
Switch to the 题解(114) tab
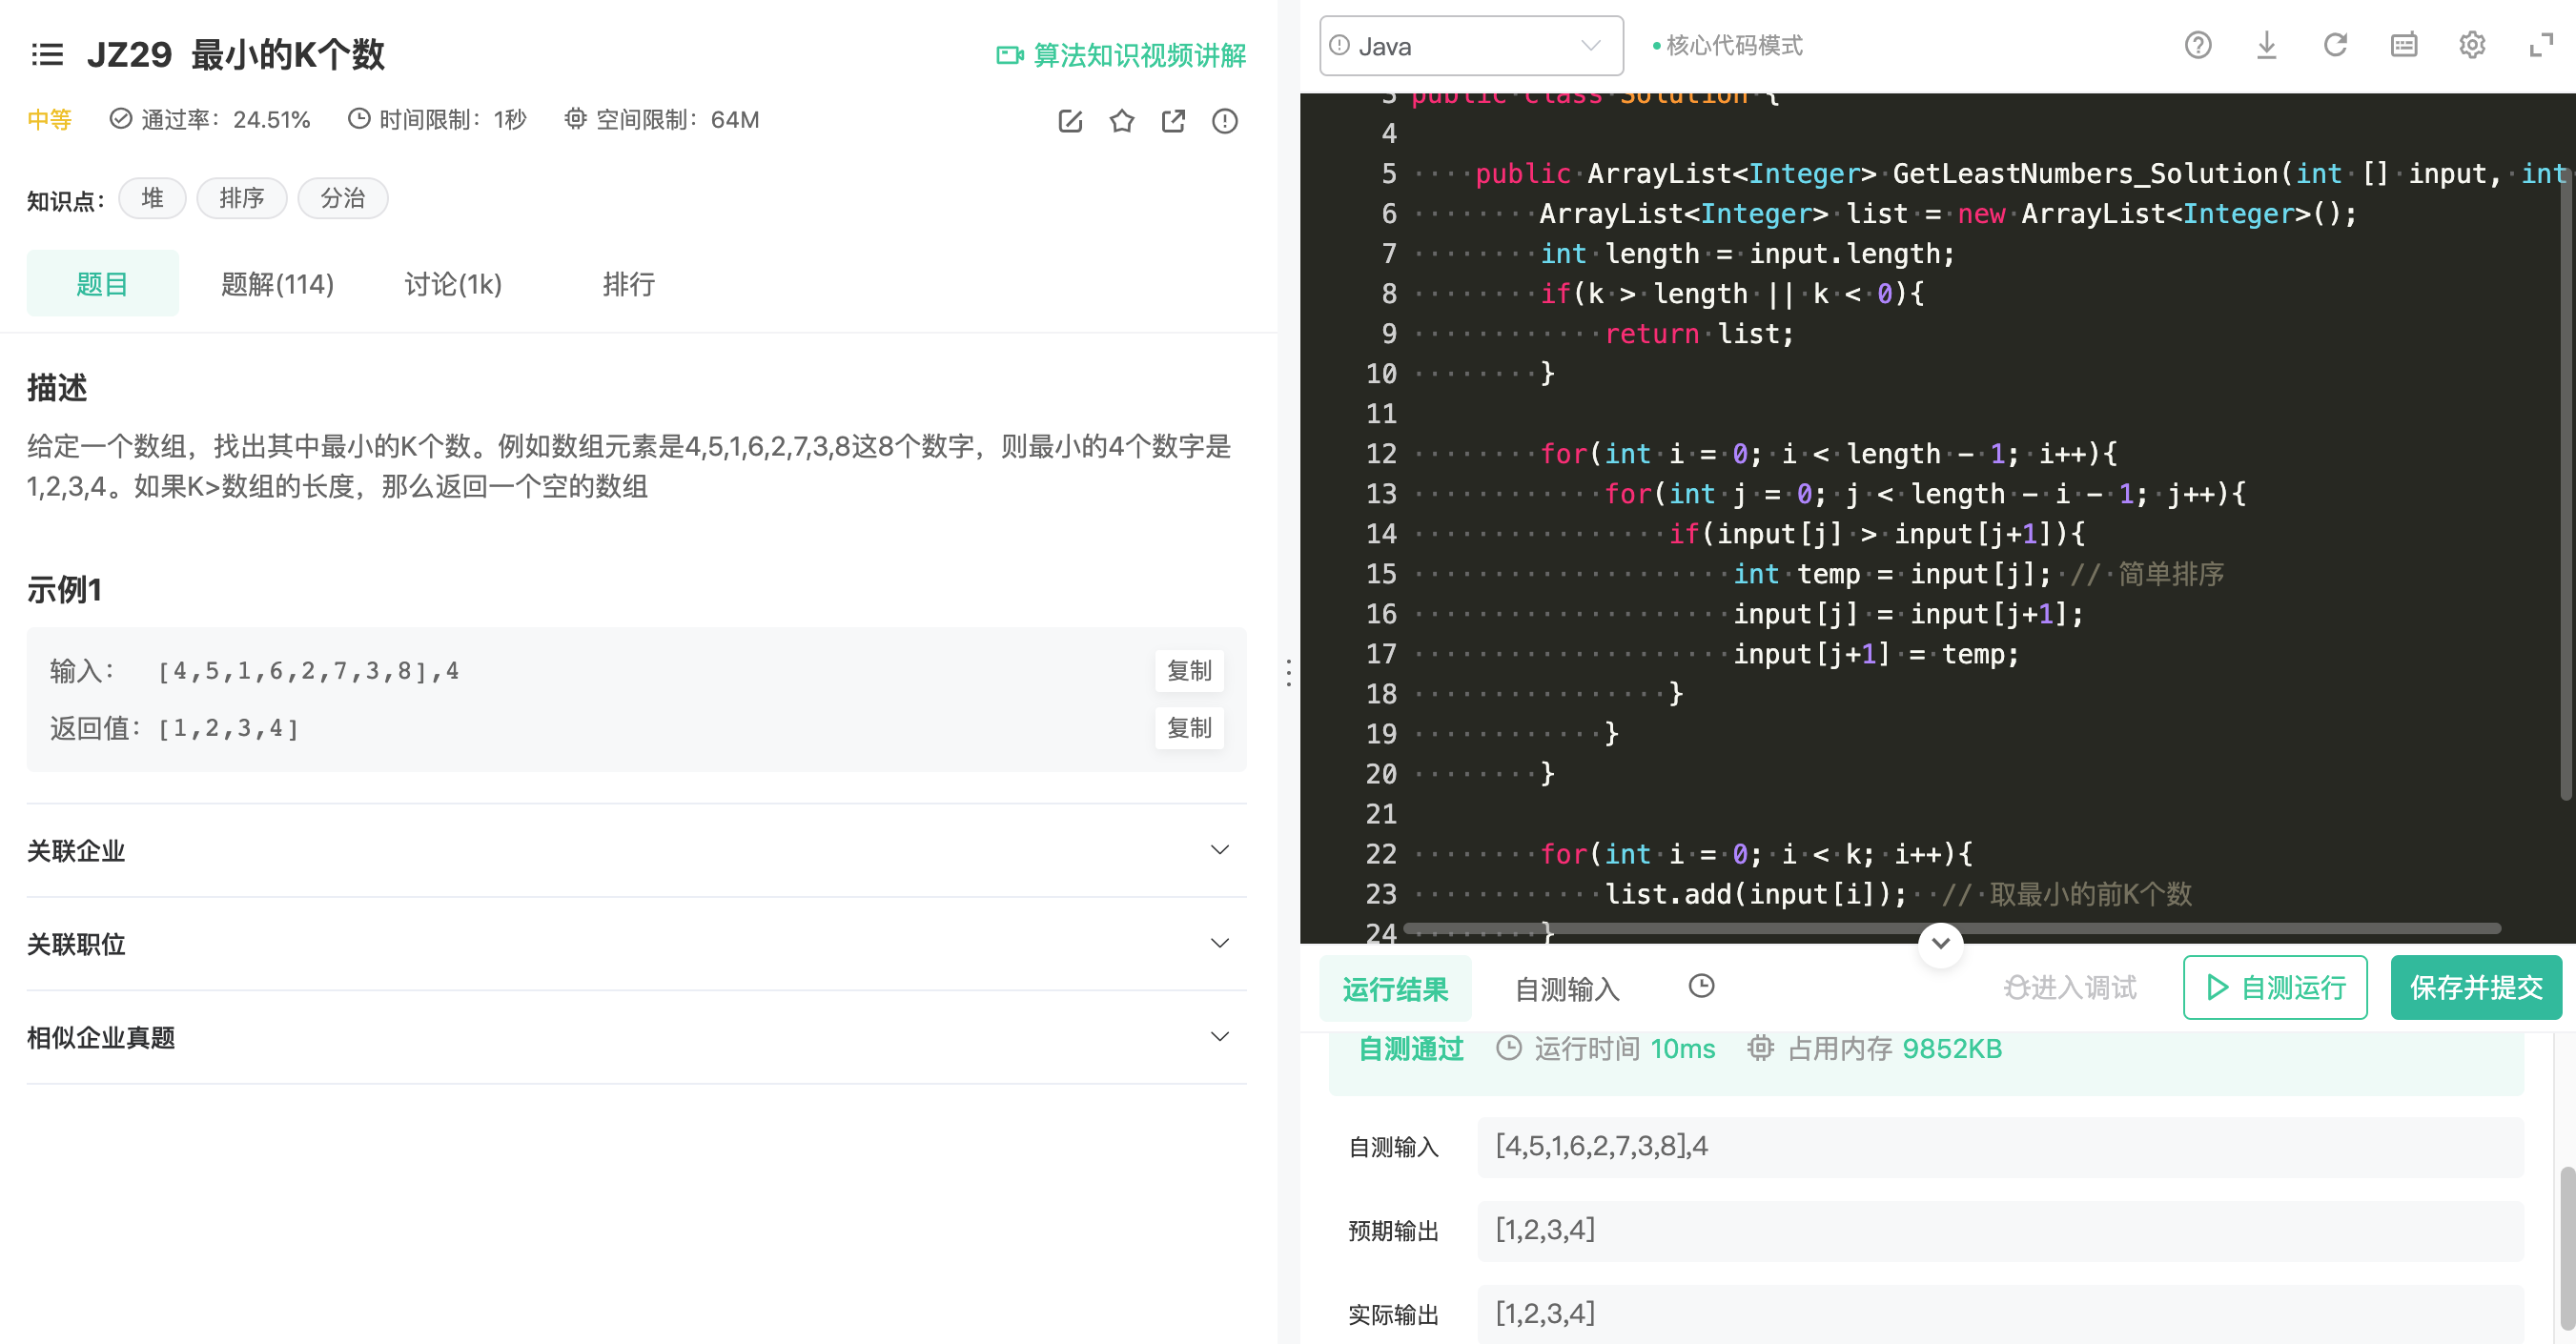click(x=277, y=284)
